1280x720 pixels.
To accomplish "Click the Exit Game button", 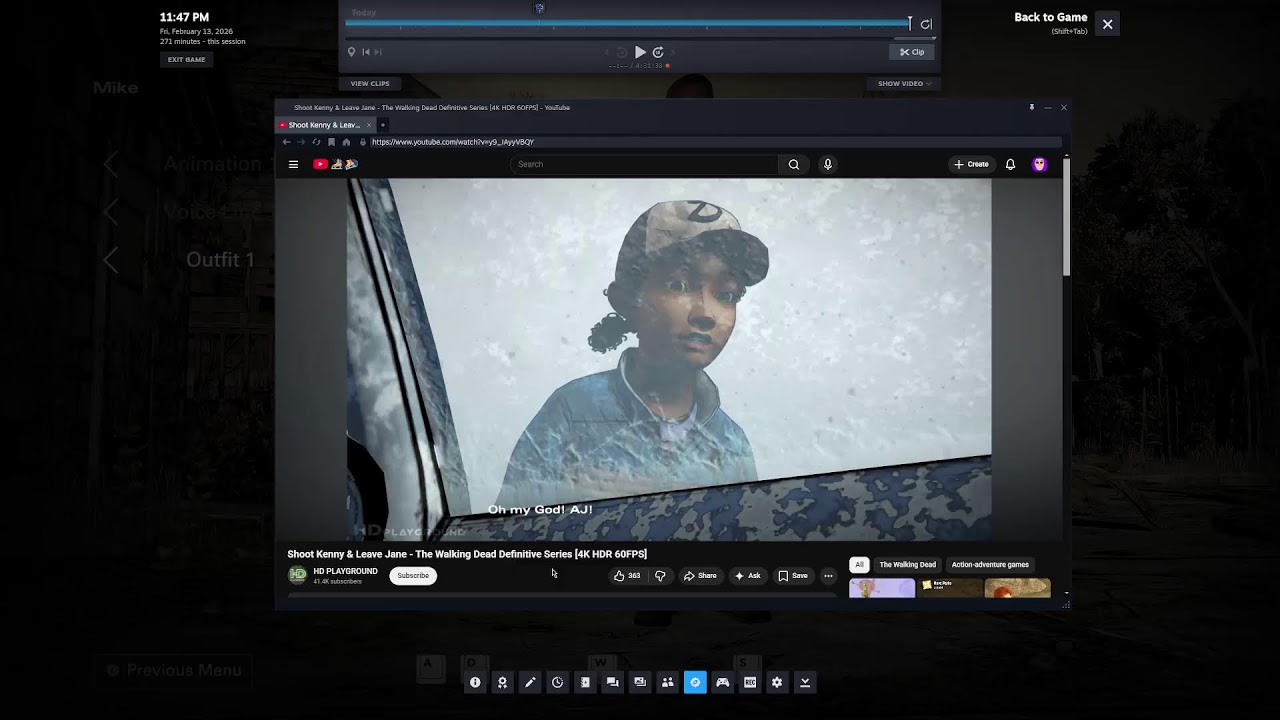I will tap(186, 59).
